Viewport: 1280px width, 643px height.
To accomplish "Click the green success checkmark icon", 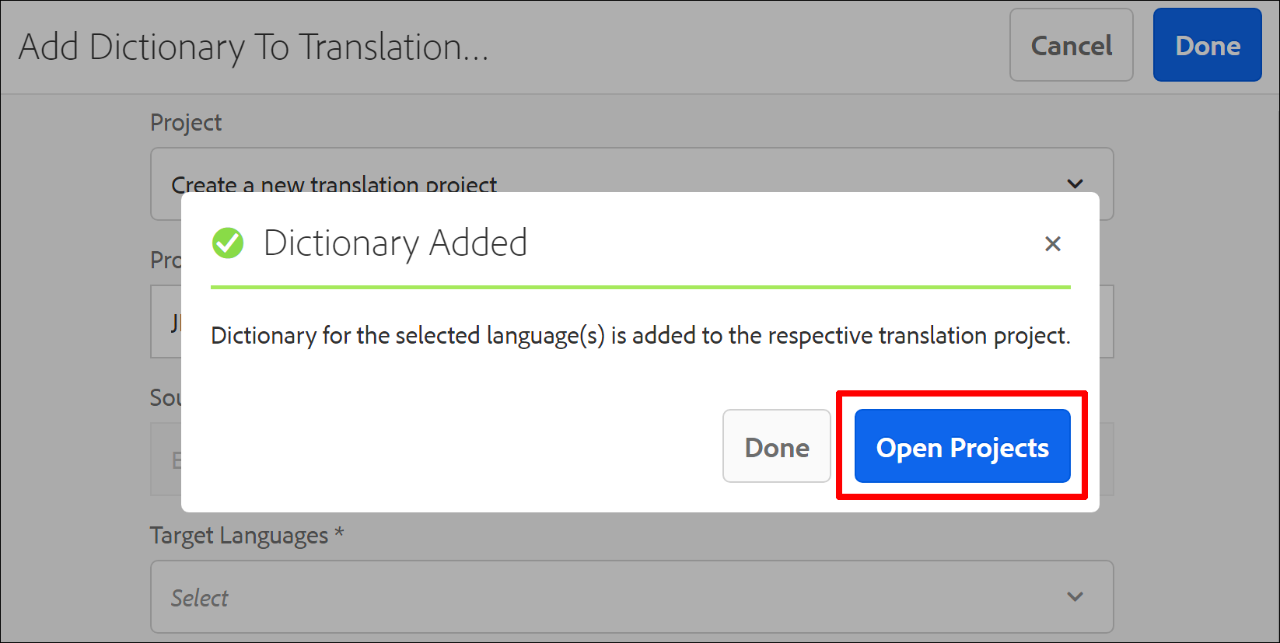I will (x=228, y=243).
